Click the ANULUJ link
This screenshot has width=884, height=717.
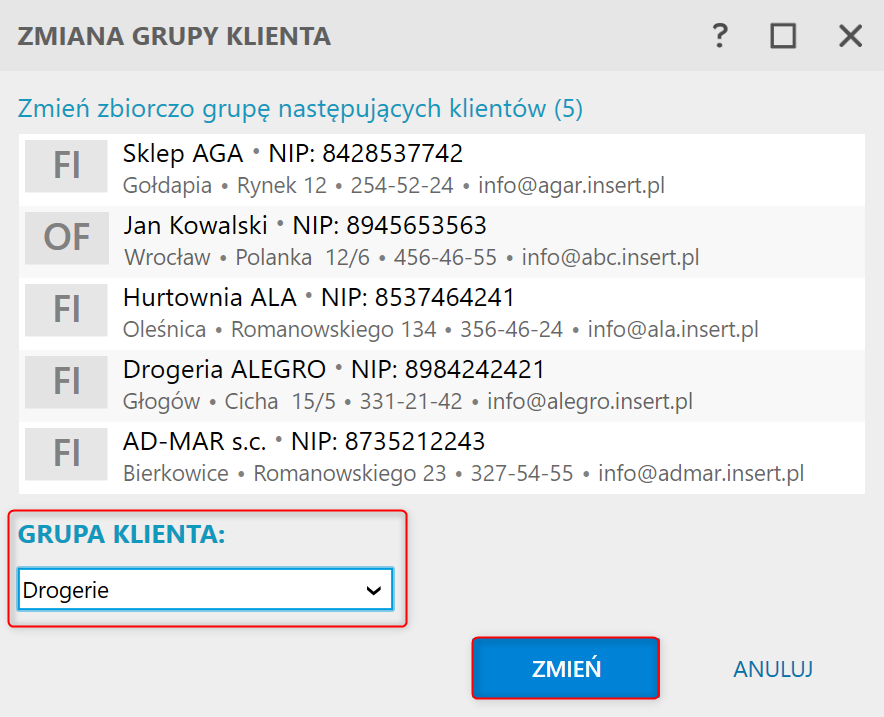[773, 669]
